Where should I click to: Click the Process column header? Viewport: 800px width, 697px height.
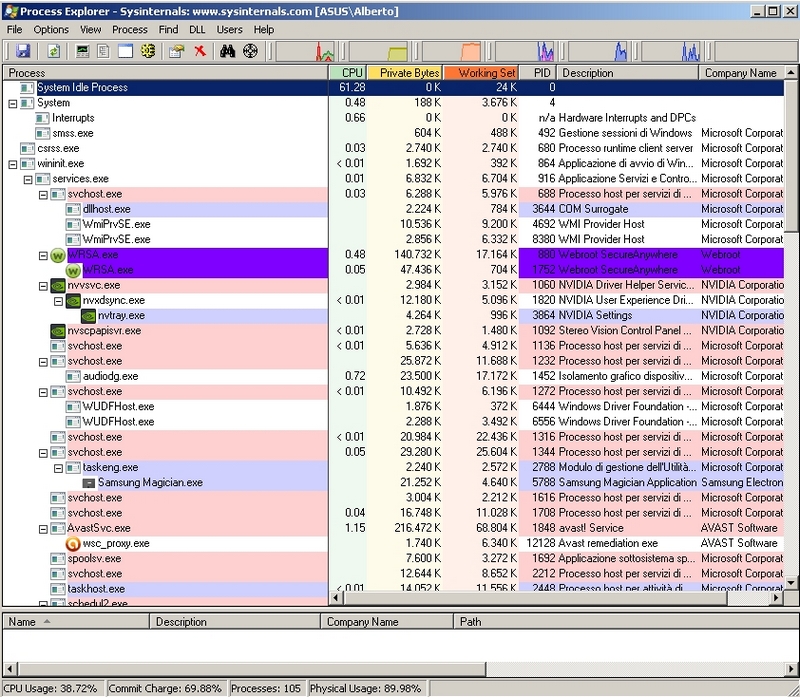(x=165, y=73)
